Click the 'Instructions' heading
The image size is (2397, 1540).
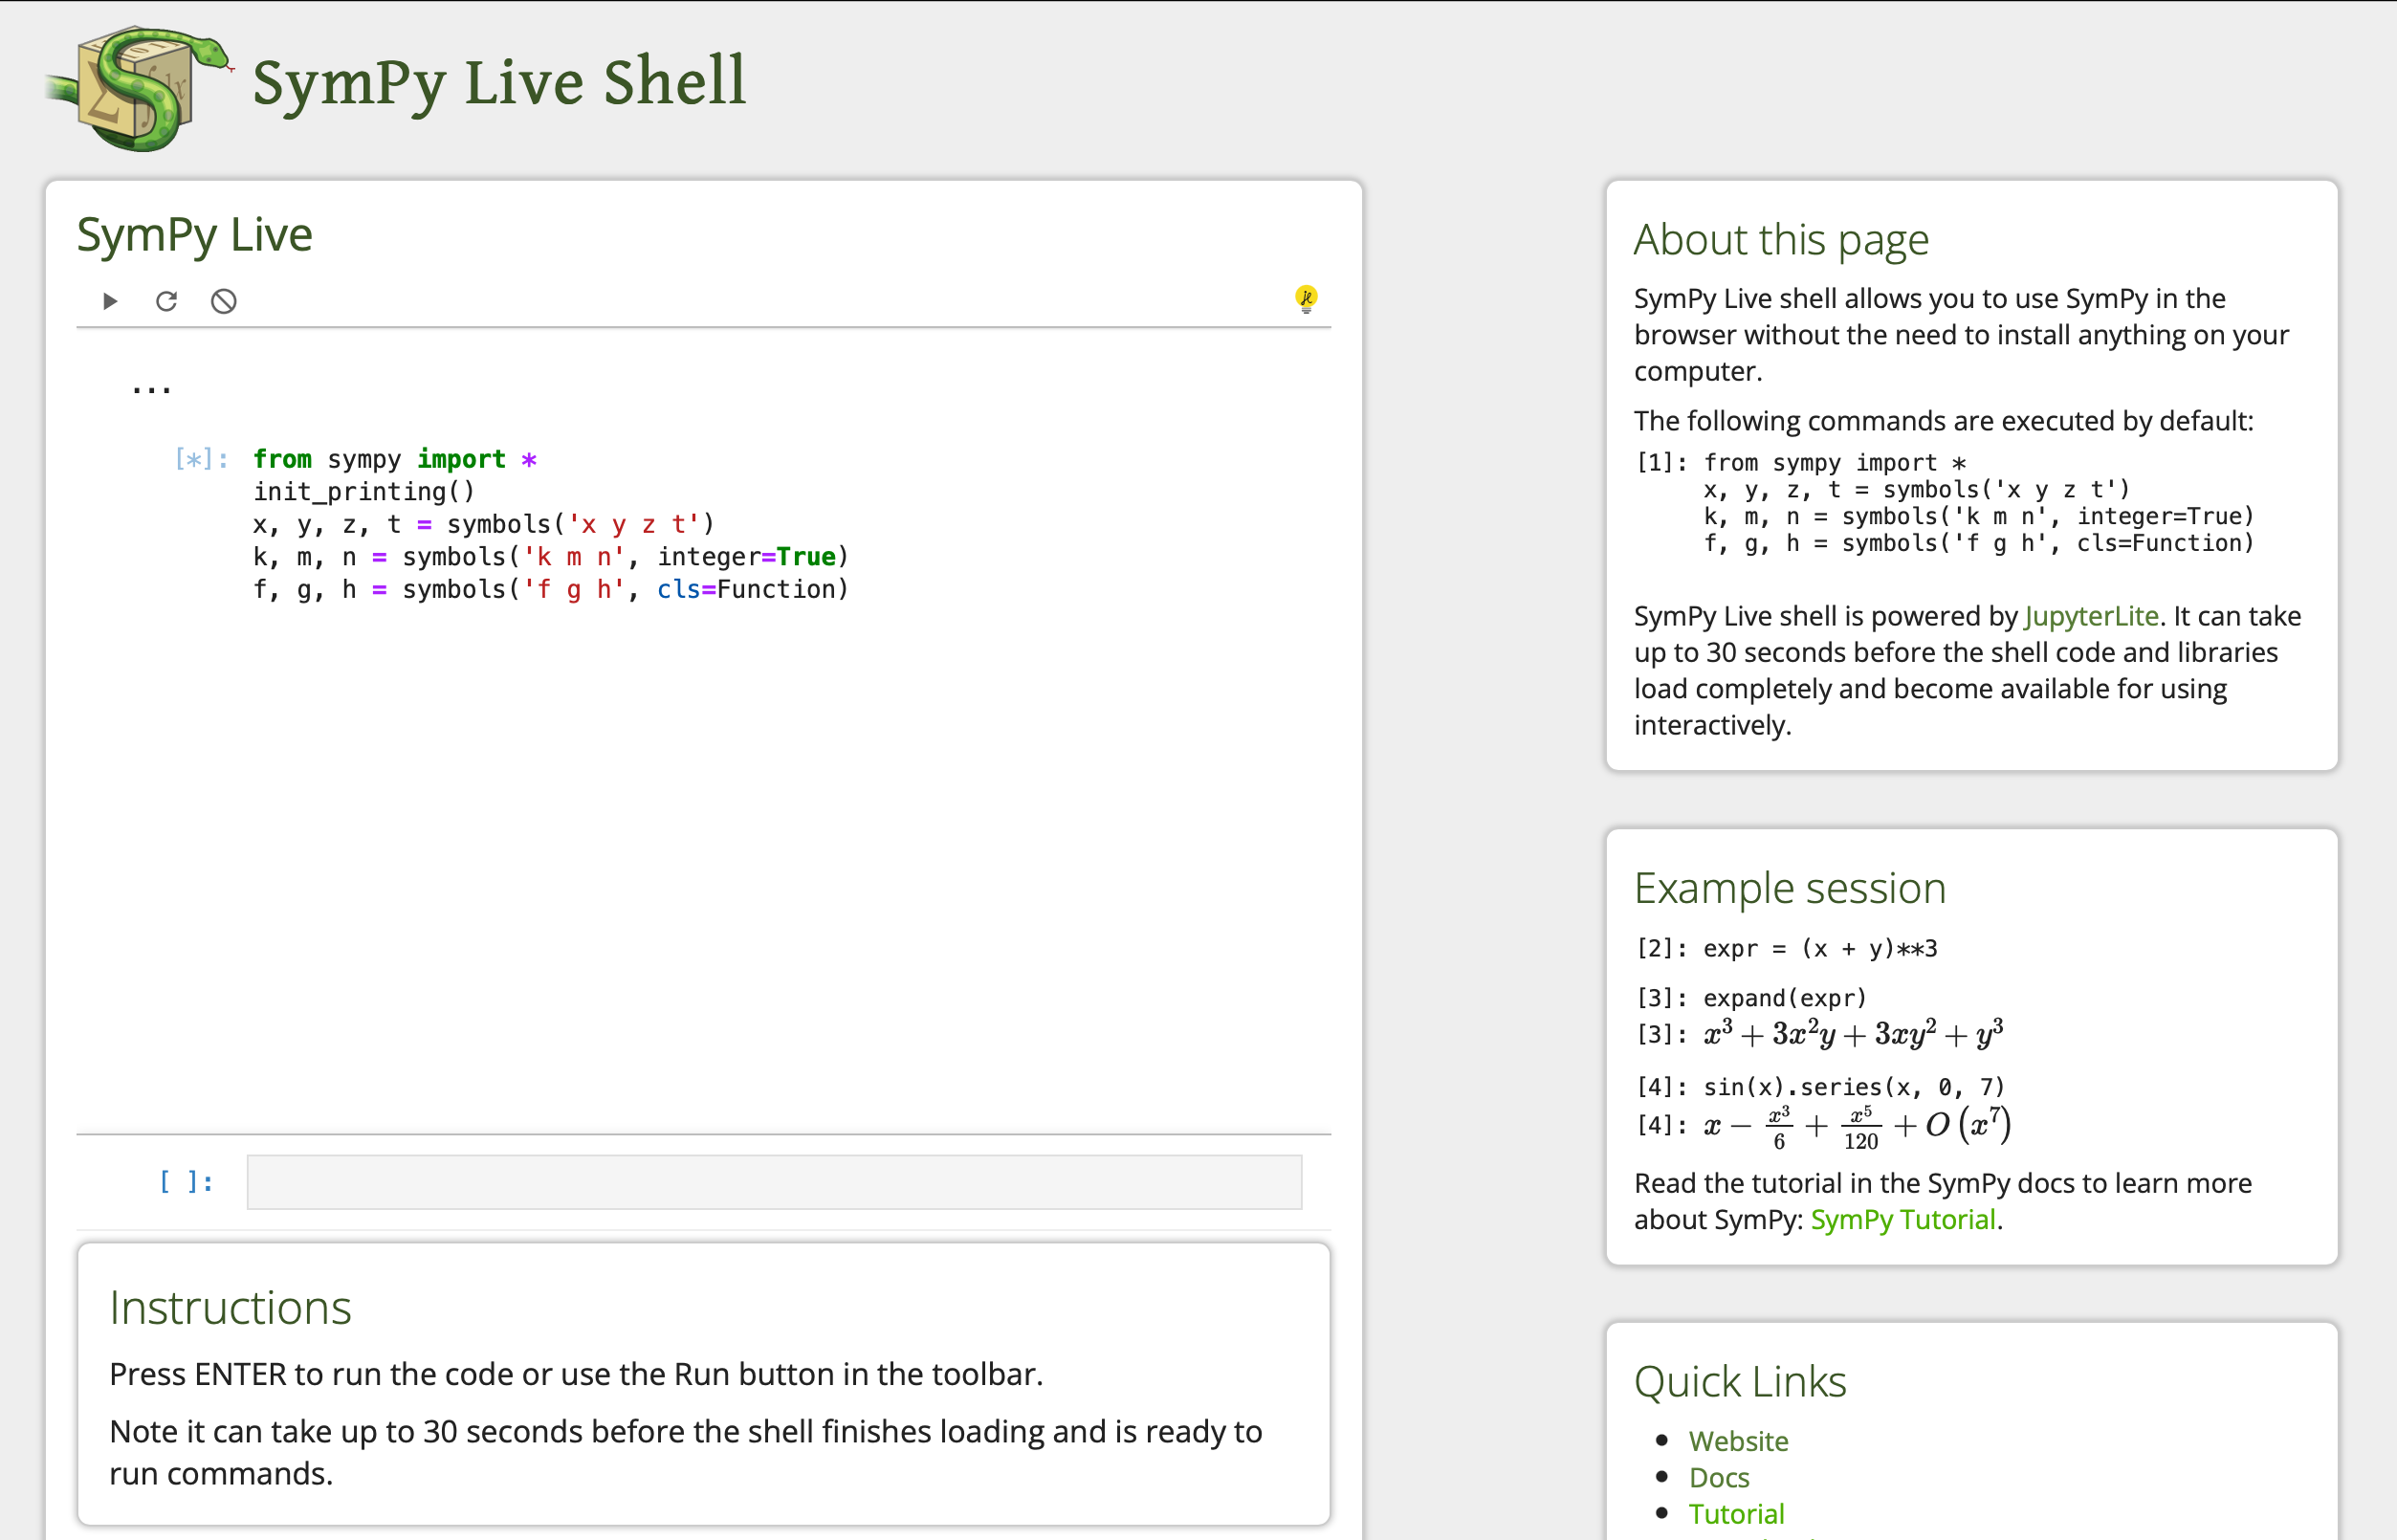pyautogui.click(x=231, y=1308)
